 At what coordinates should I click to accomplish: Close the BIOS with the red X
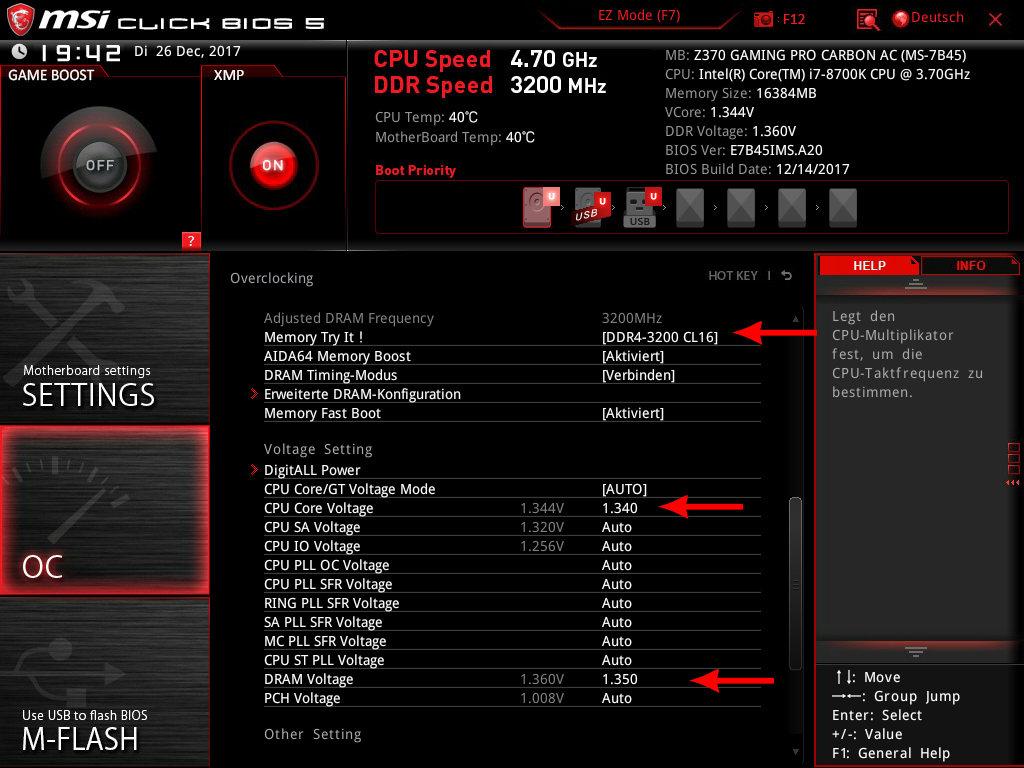click(x=995, y=20)
